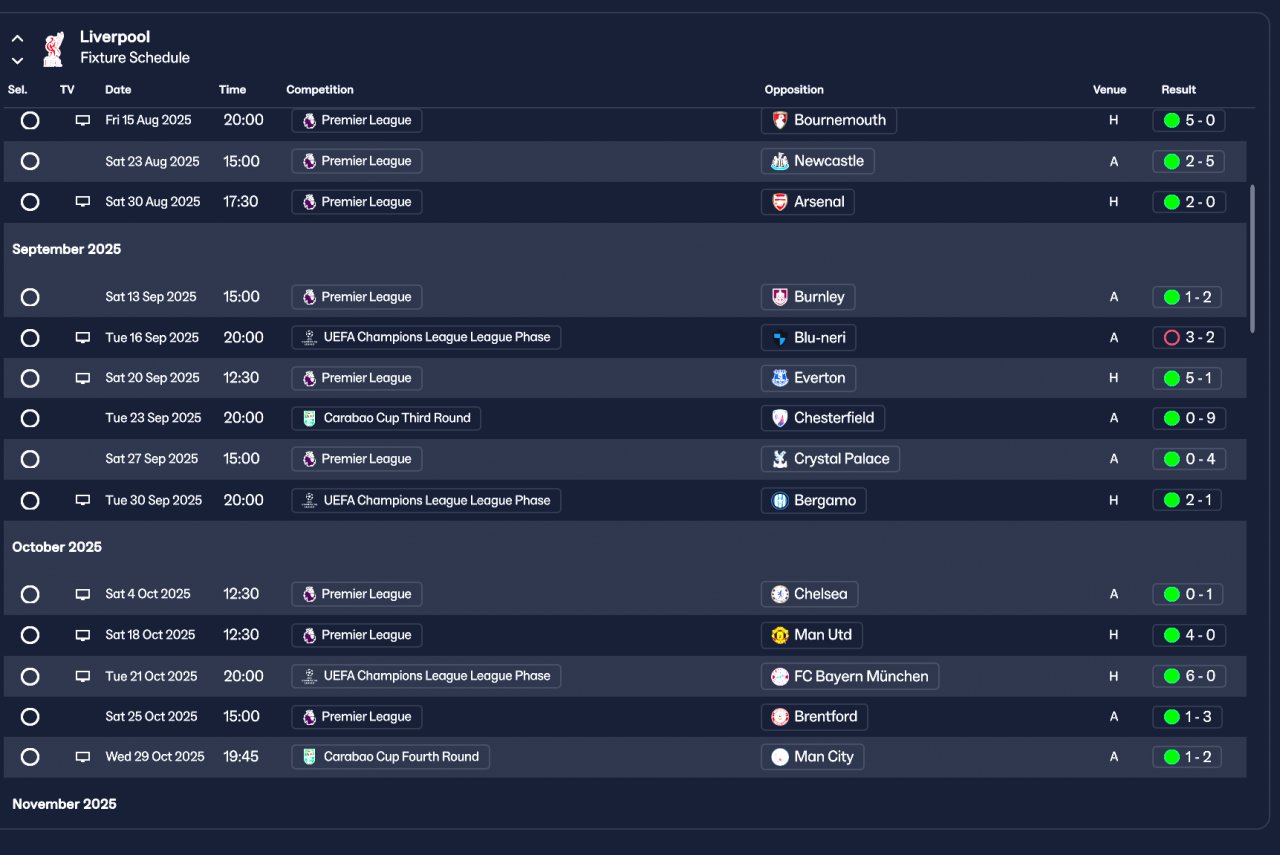
Task: Click Premier League logo in Newcastle row
Action: [309, 161]
